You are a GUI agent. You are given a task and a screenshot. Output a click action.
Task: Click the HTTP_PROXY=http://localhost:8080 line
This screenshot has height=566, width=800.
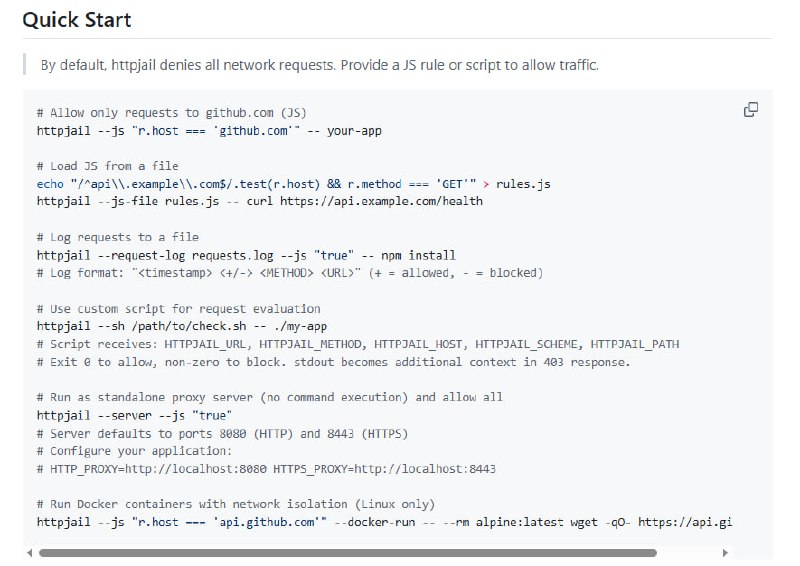click(x=266, y=468)
